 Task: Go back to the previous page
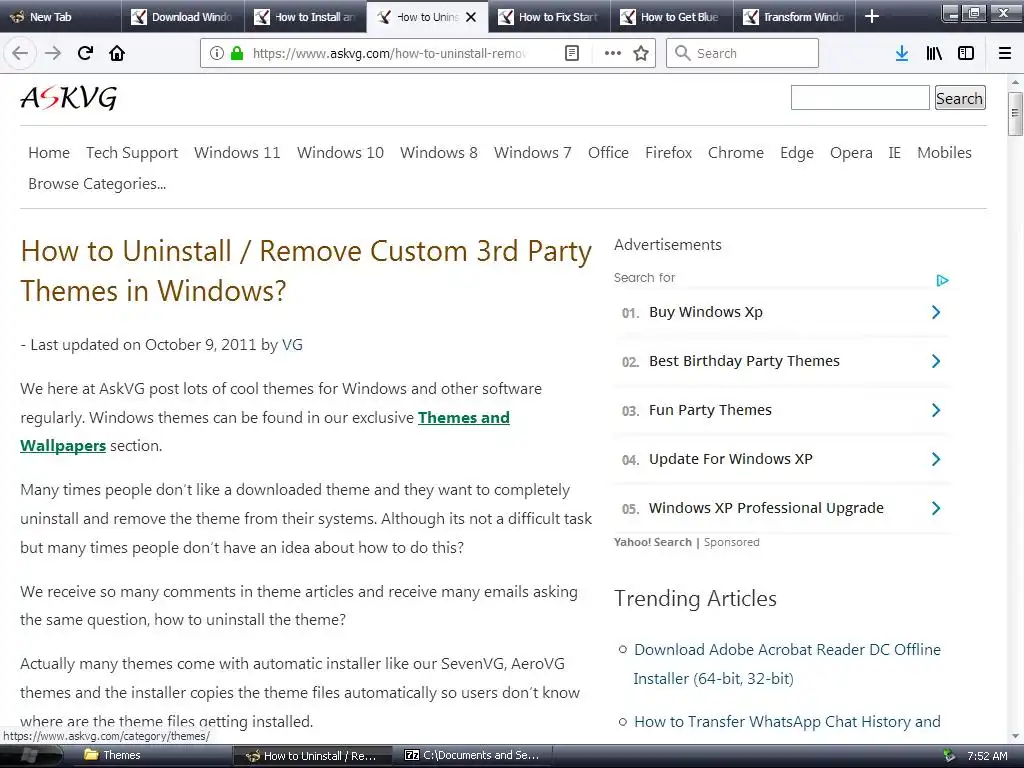click(20, 53)
